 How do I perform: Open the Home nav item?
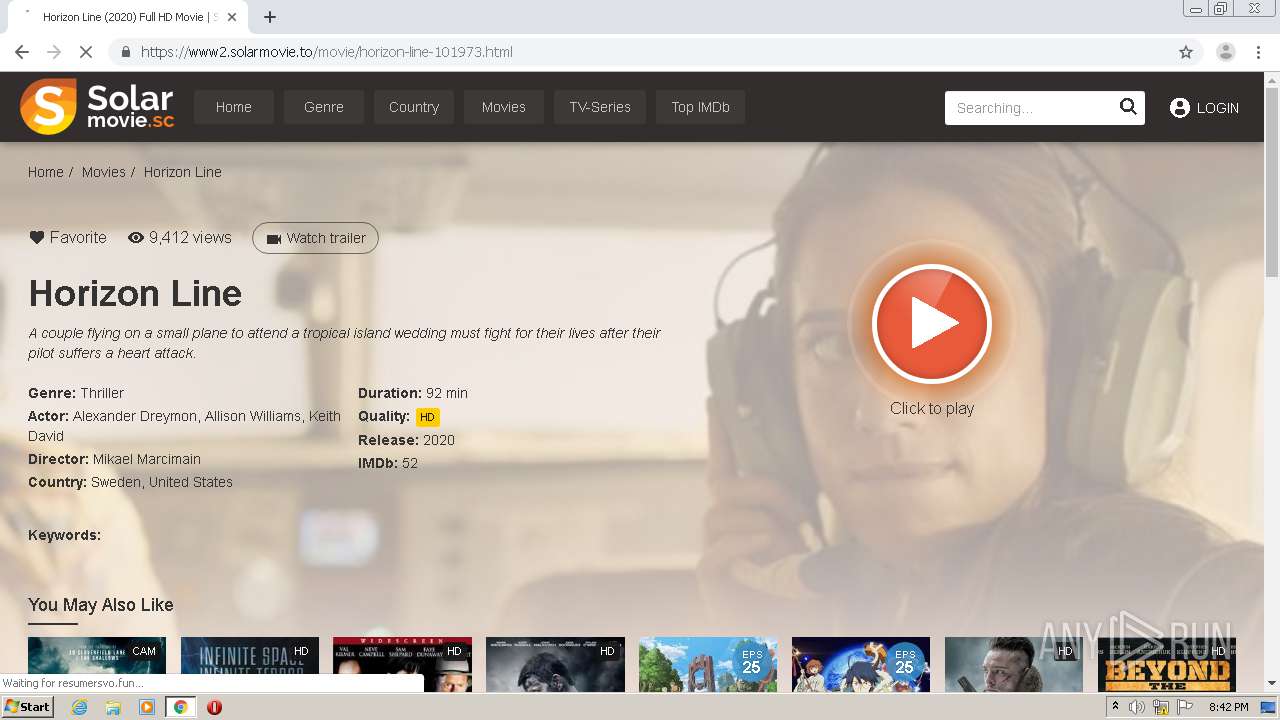pyautogui.click(x=234, y=107)
